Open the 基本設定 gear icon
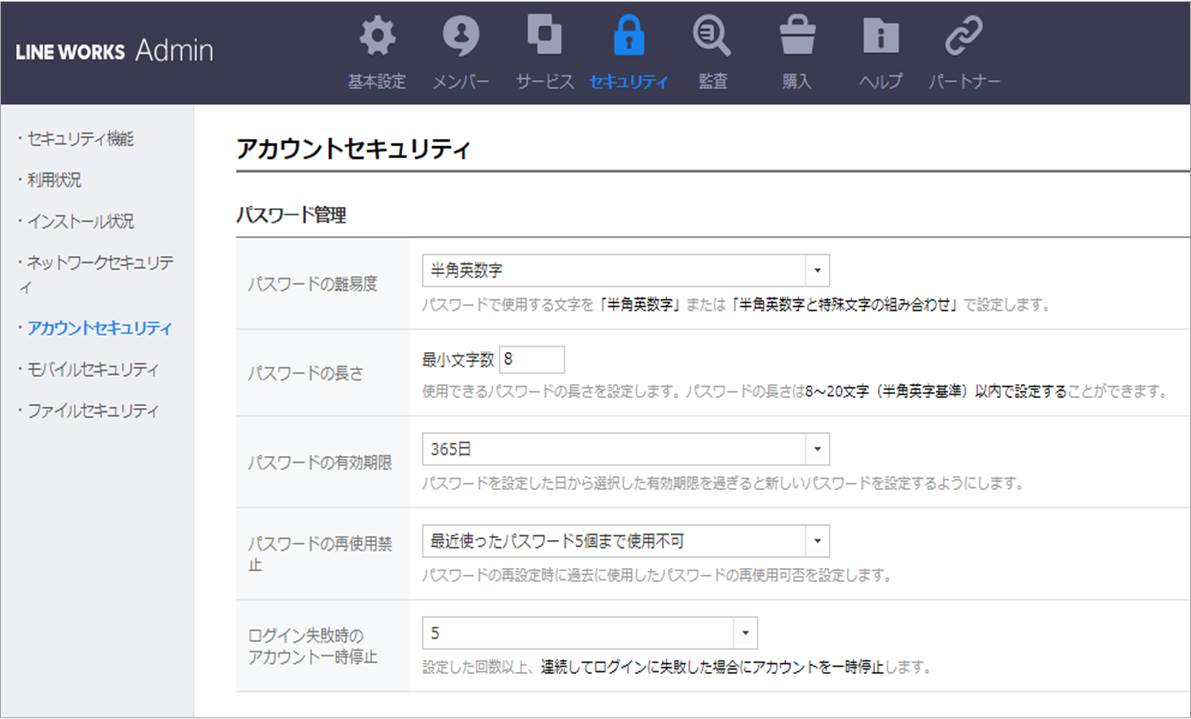 coord(377,39)
